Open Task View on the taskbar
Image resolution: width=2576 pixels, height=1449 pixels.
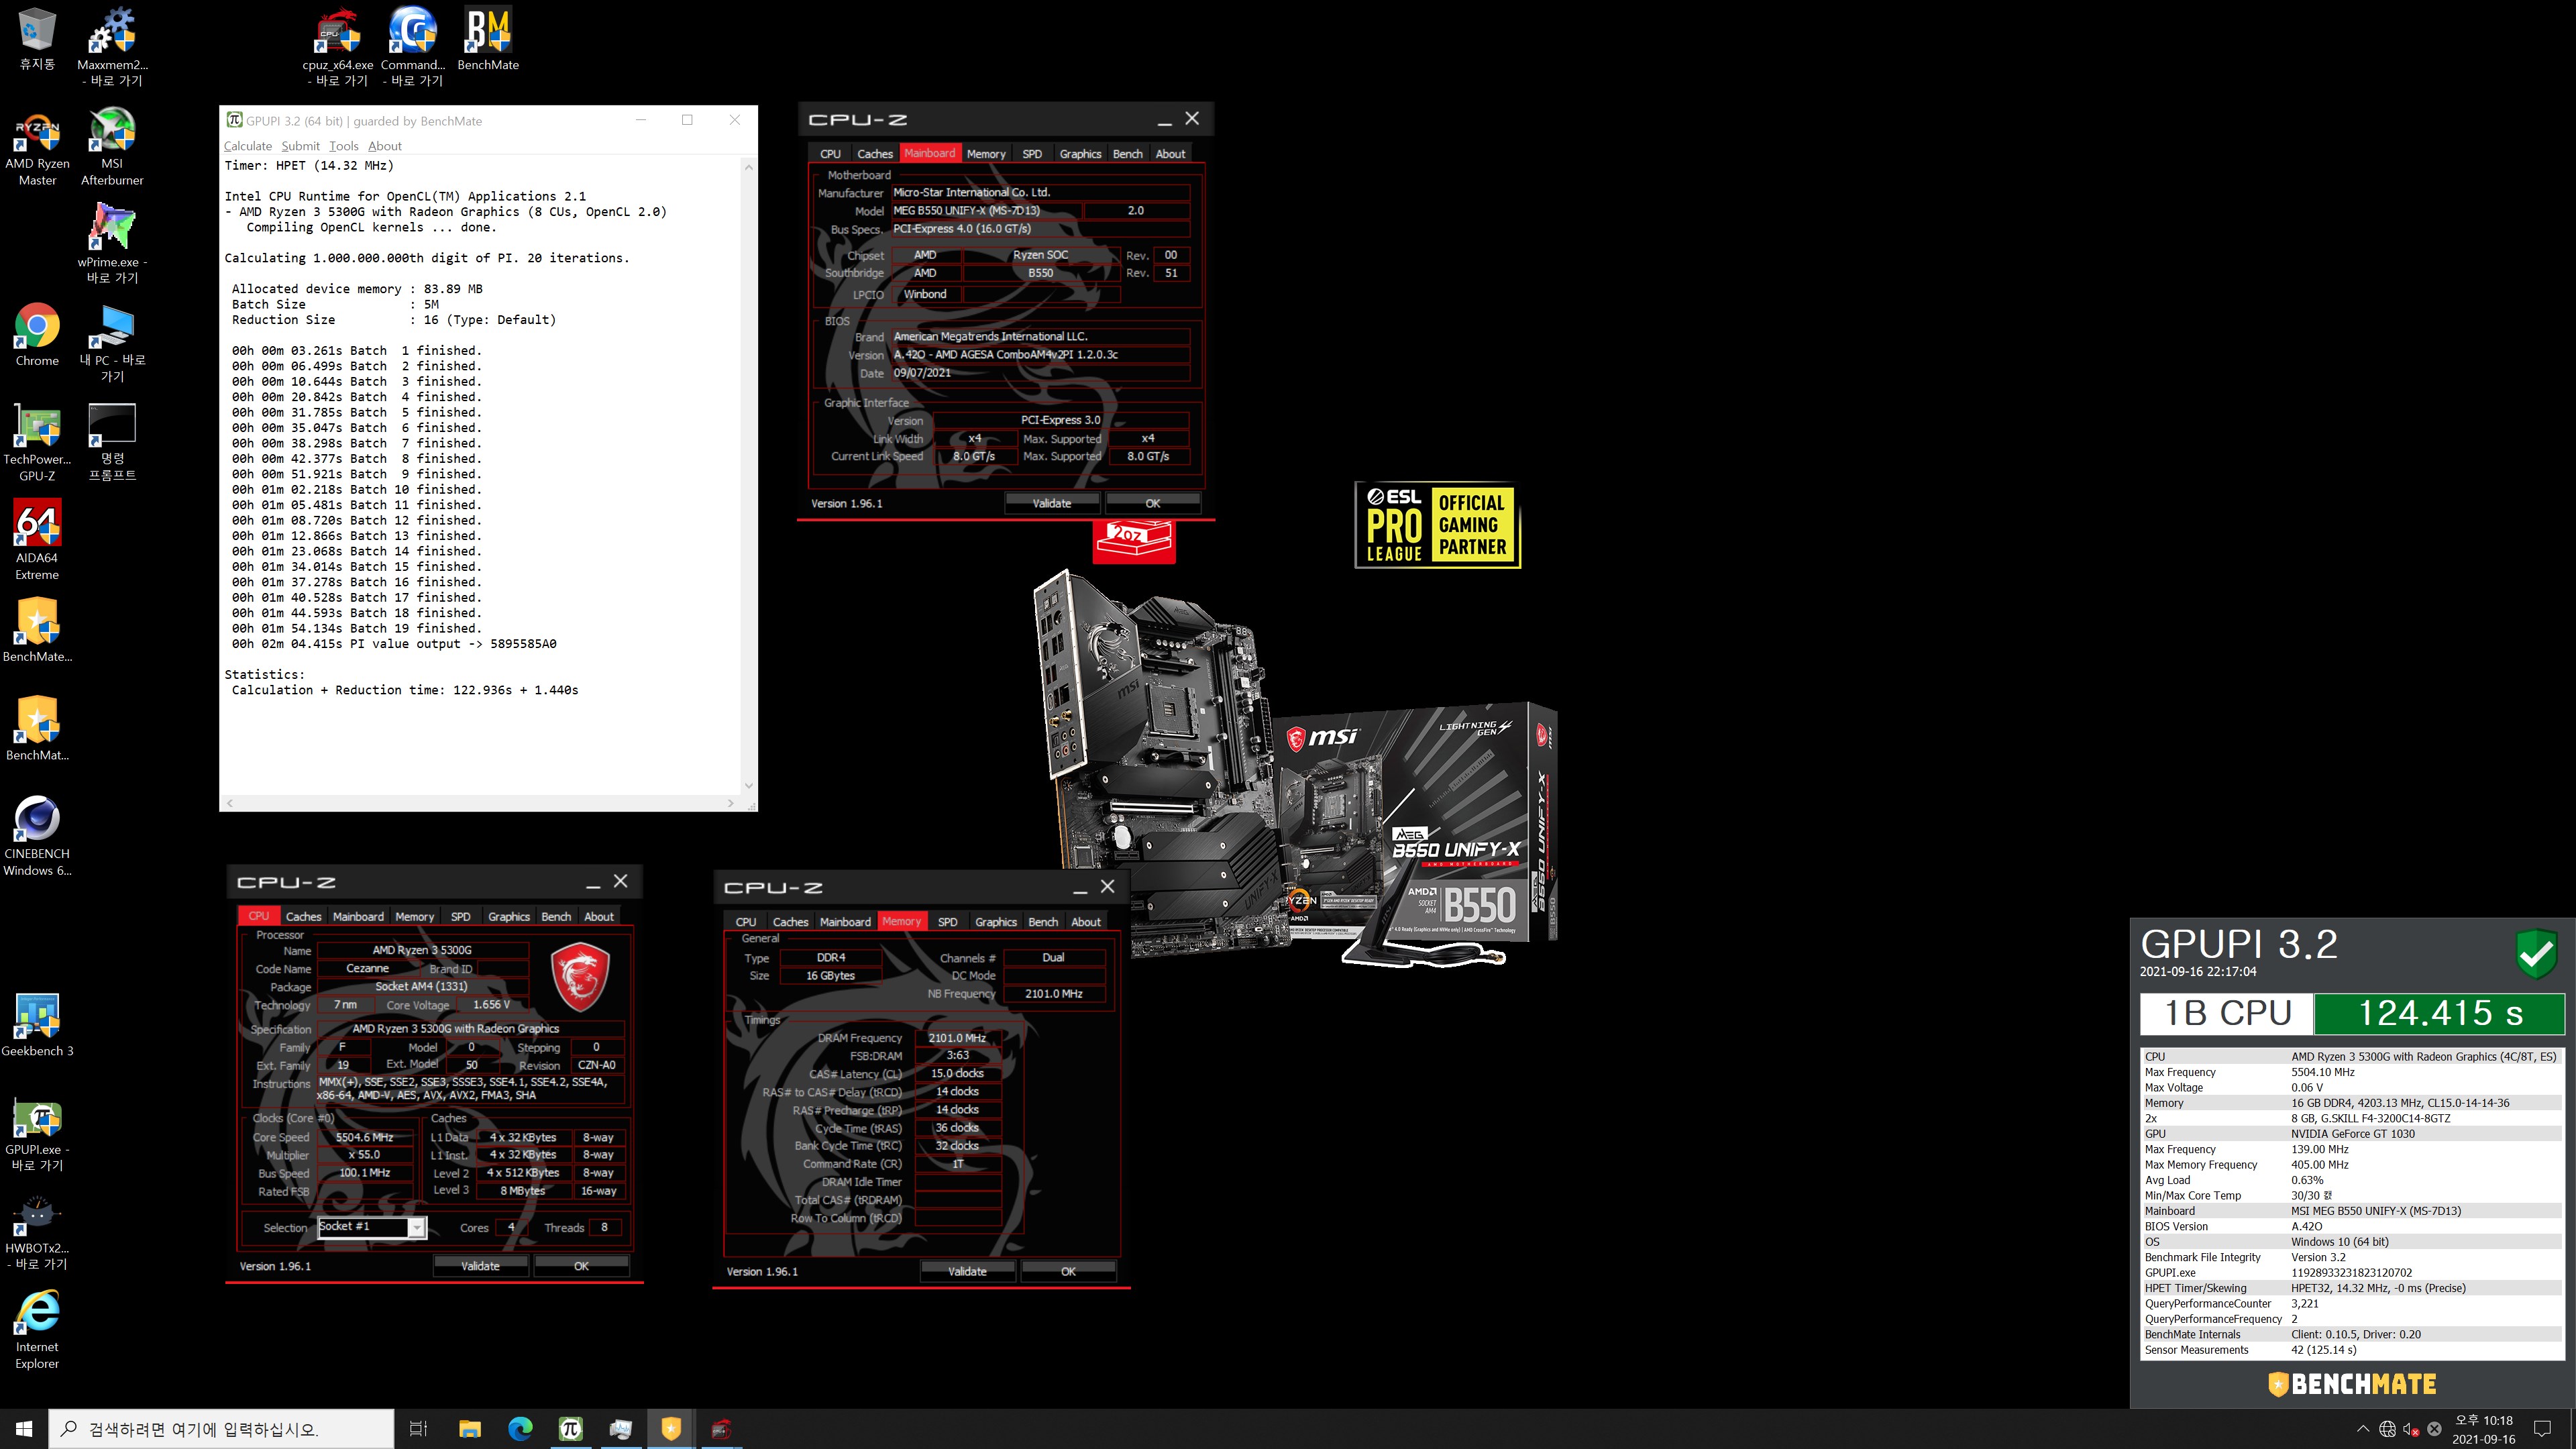[419, 1429]
